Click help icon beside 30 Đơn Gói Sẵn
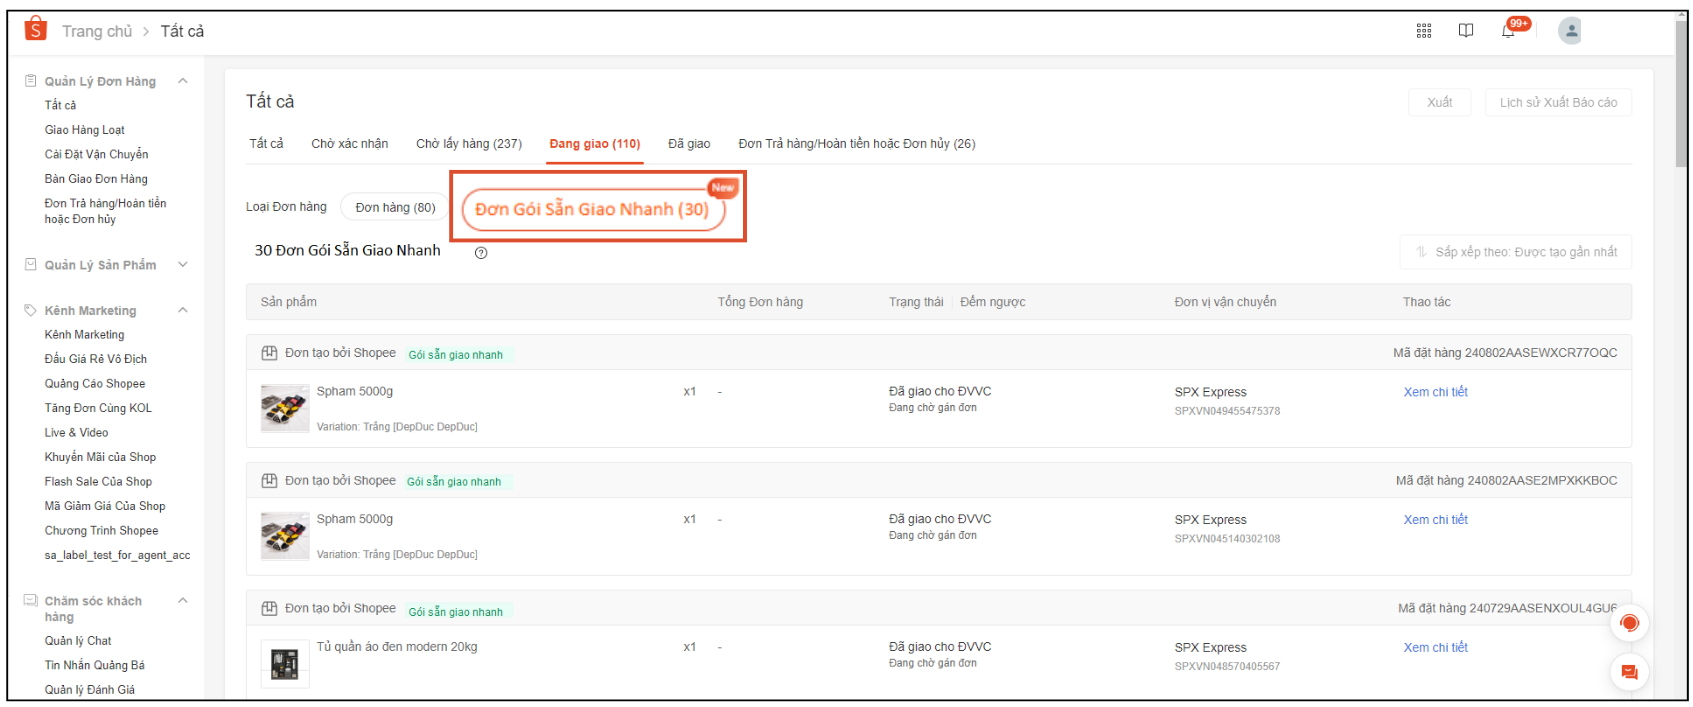 (481, 253)
